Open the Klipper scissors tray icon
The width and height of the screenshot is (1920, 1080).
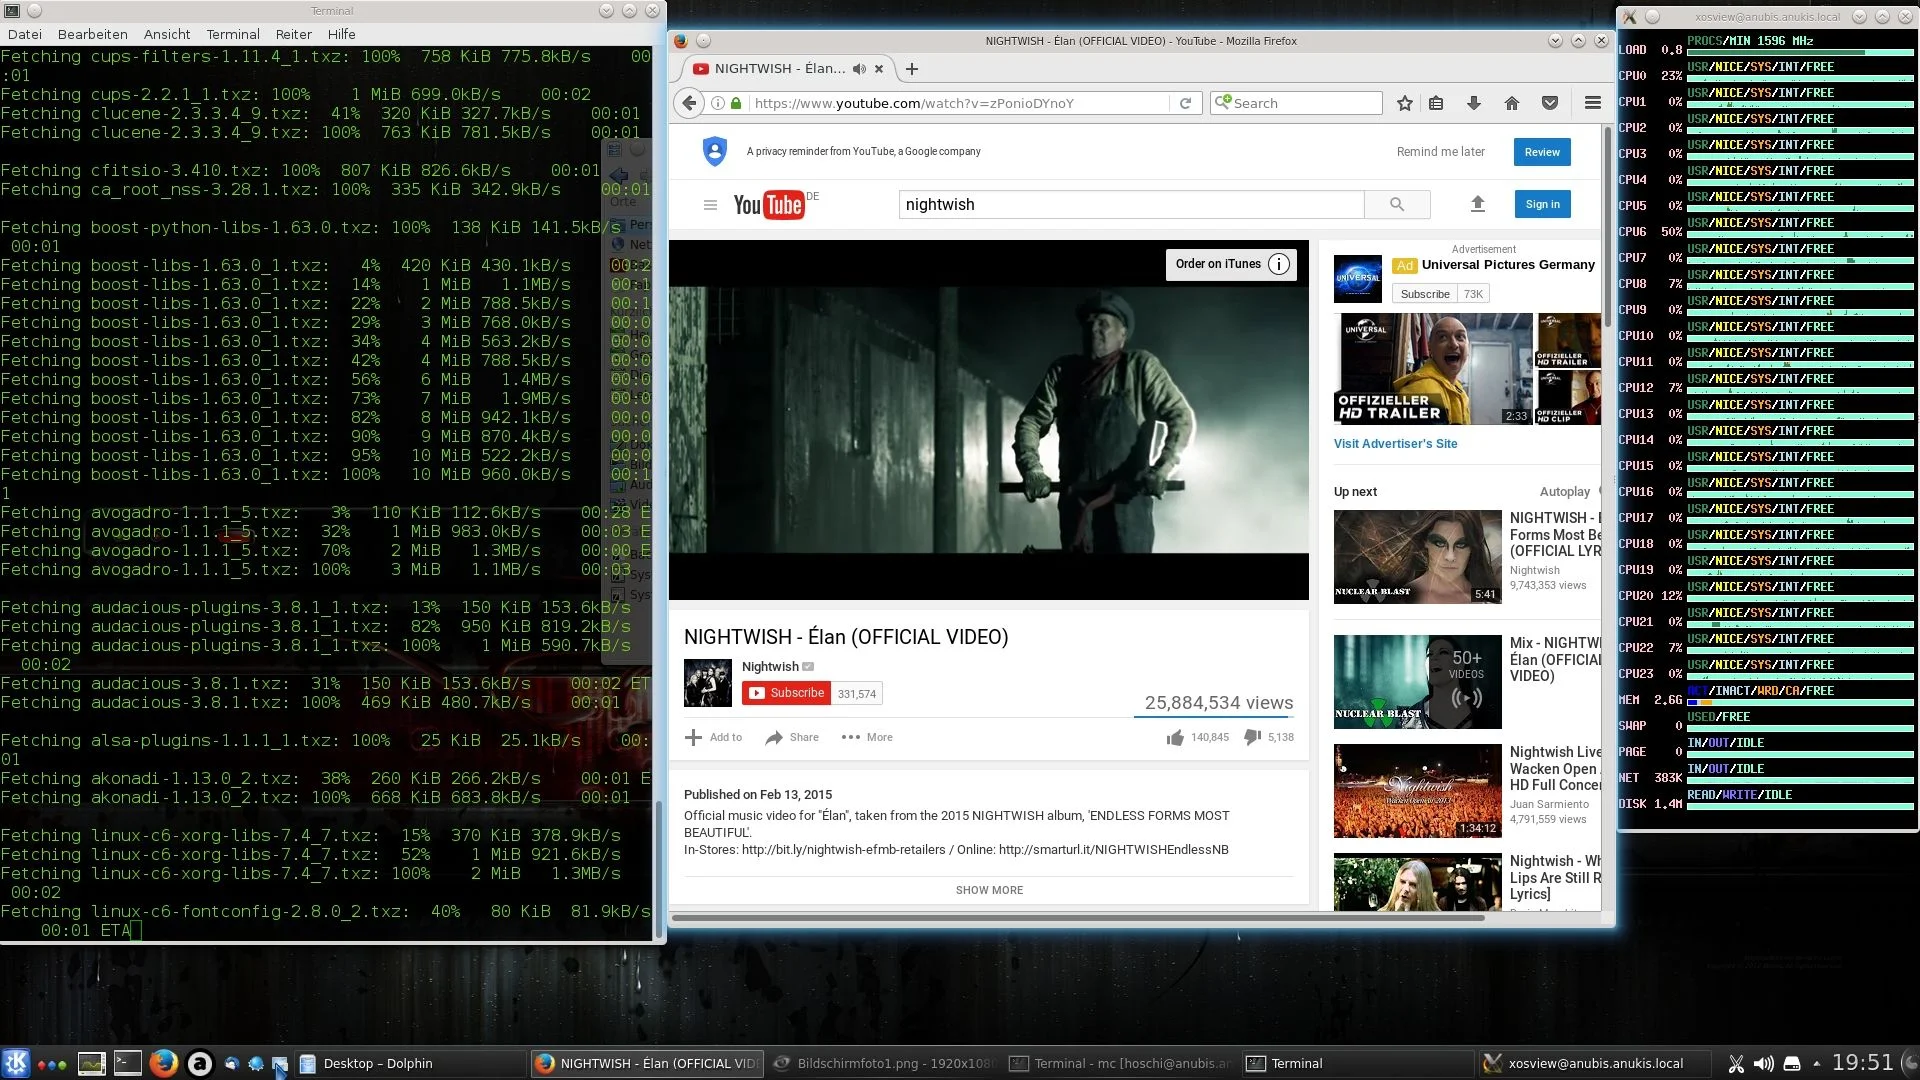(x=1736, y=1063)
